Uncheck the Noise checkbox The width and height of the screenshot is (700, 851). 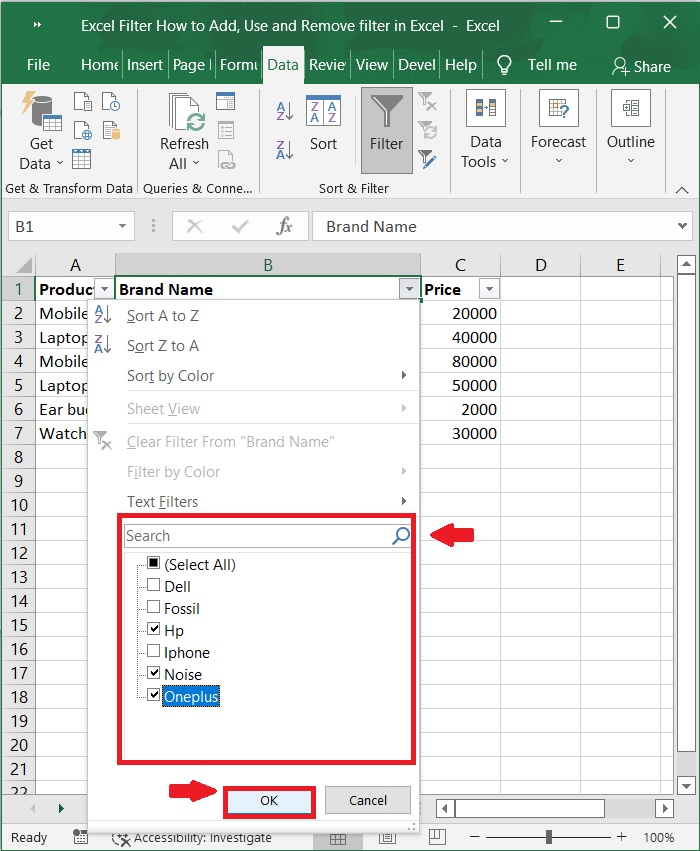[x=154, y=673]
